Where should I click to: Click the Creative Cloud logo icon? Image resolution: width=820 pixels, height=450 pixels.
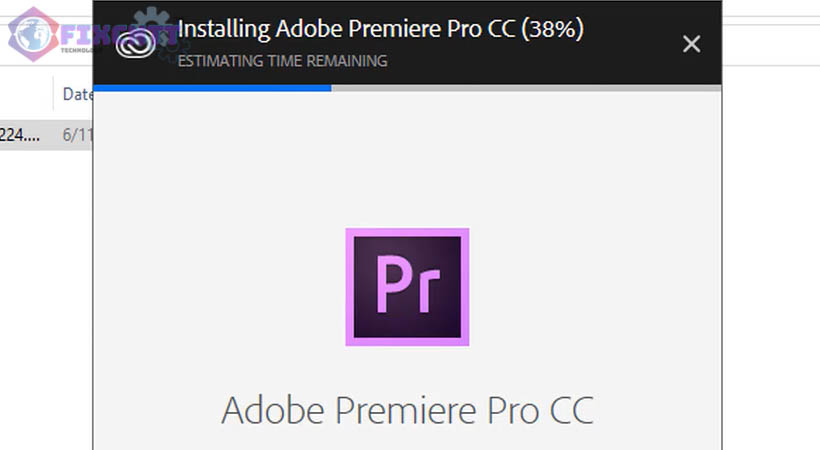(x=134, y=44)
